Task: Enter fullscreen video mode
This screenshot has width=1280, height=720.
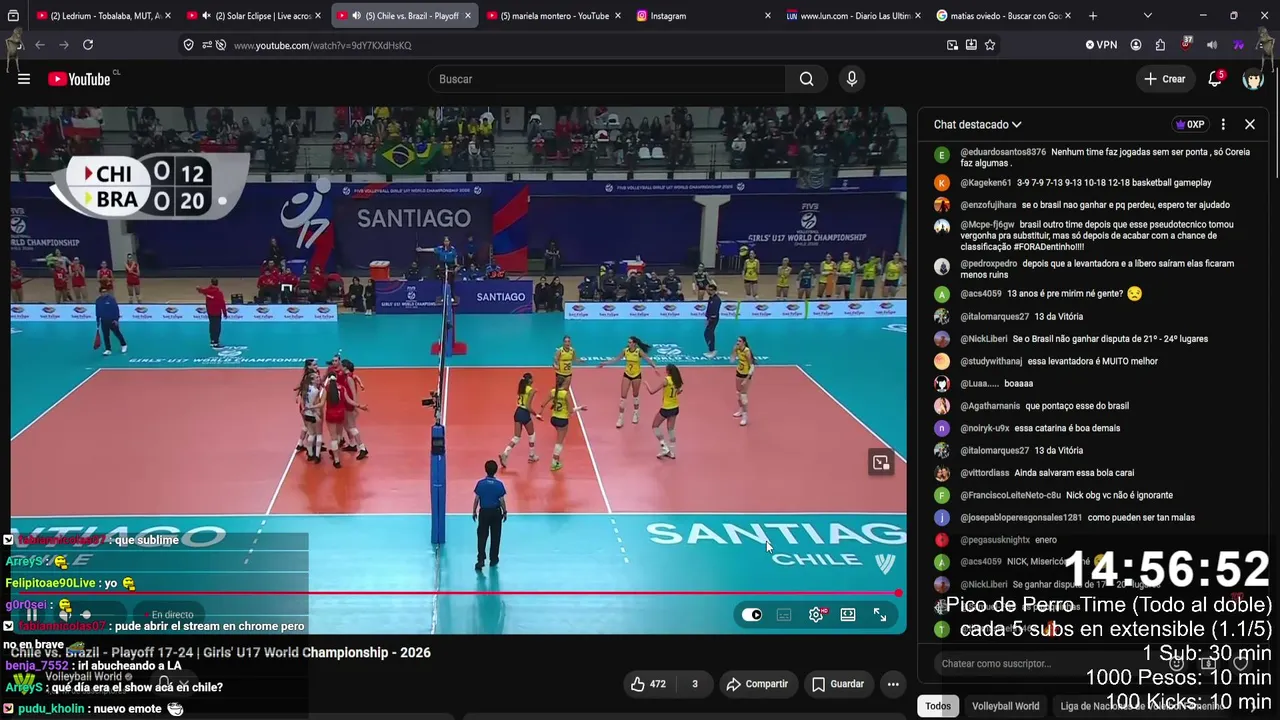Action: (880, 615)
